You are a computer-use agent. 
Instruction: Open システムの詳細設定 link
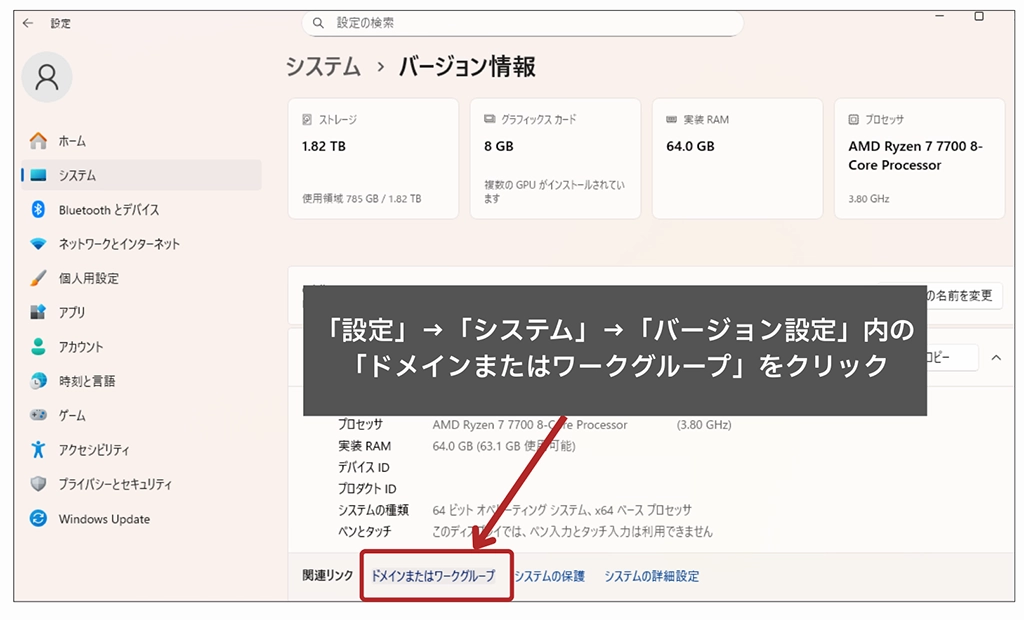651,576
